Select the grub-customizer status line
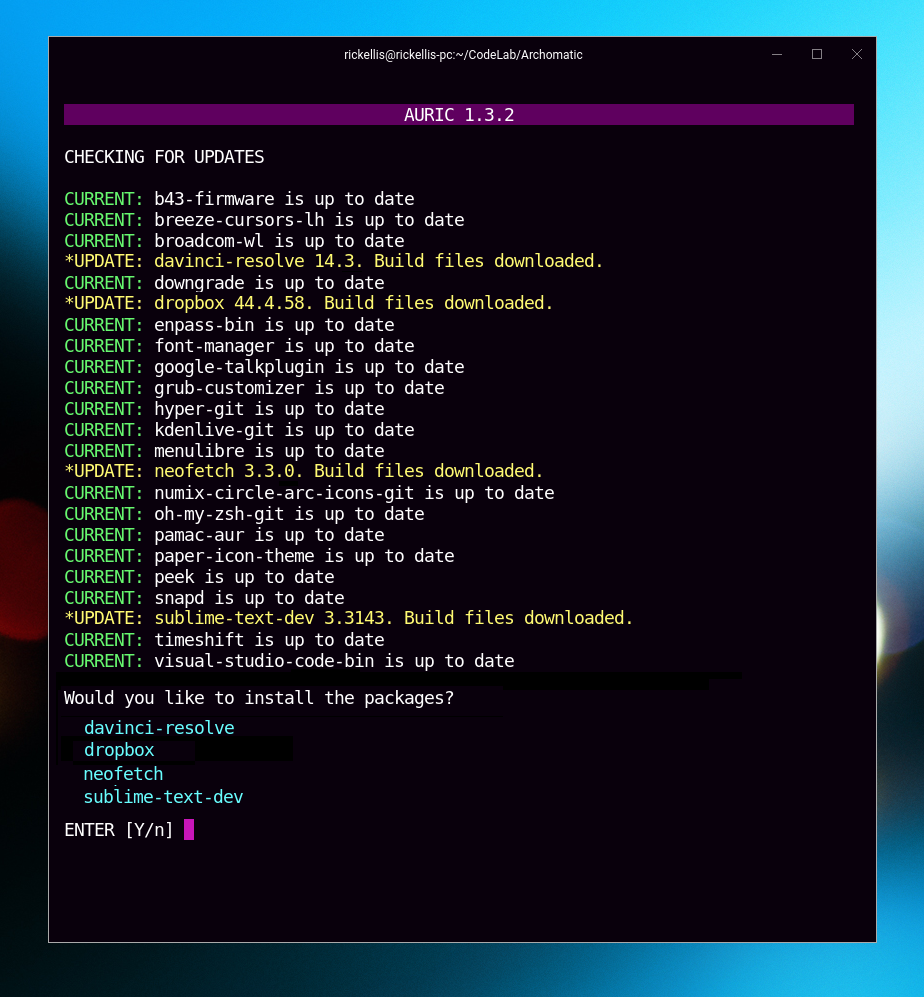This screenshot has height=997, width=924. coord(254,388)
